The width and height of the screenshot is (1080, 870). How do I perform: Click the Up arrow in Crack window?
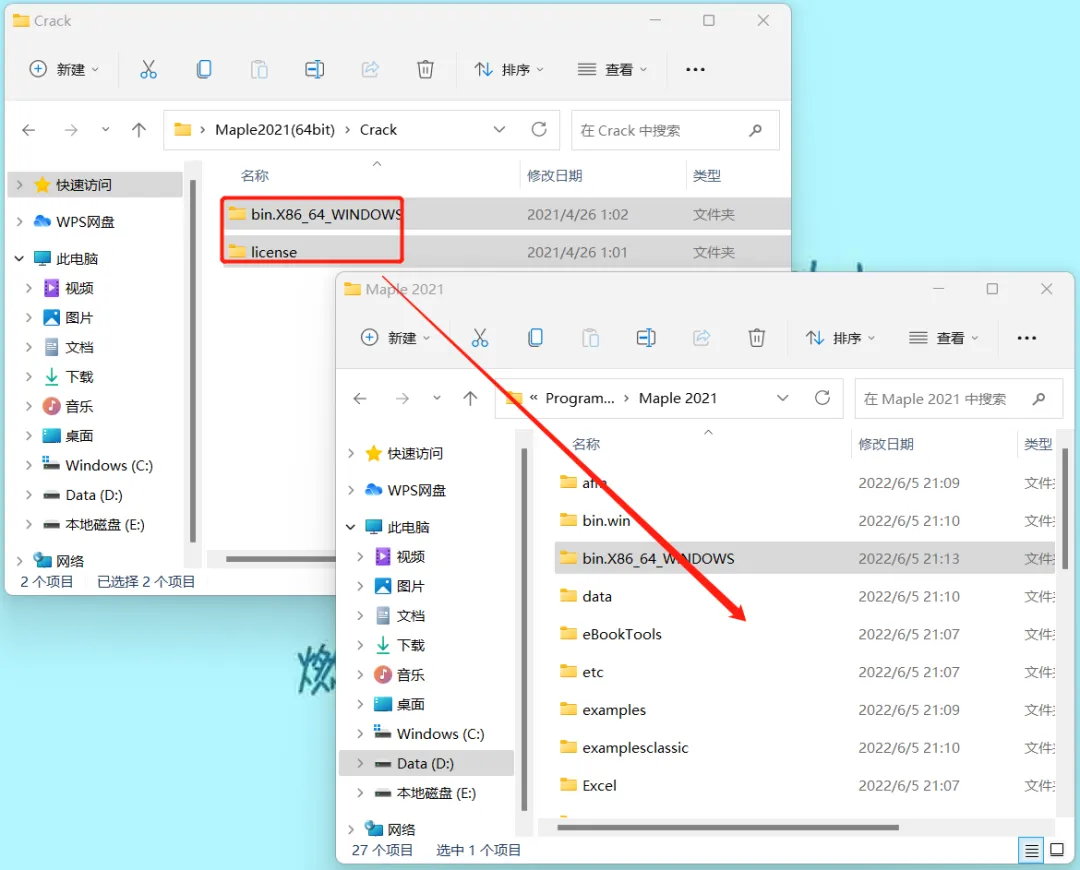(x=139, y=130)
